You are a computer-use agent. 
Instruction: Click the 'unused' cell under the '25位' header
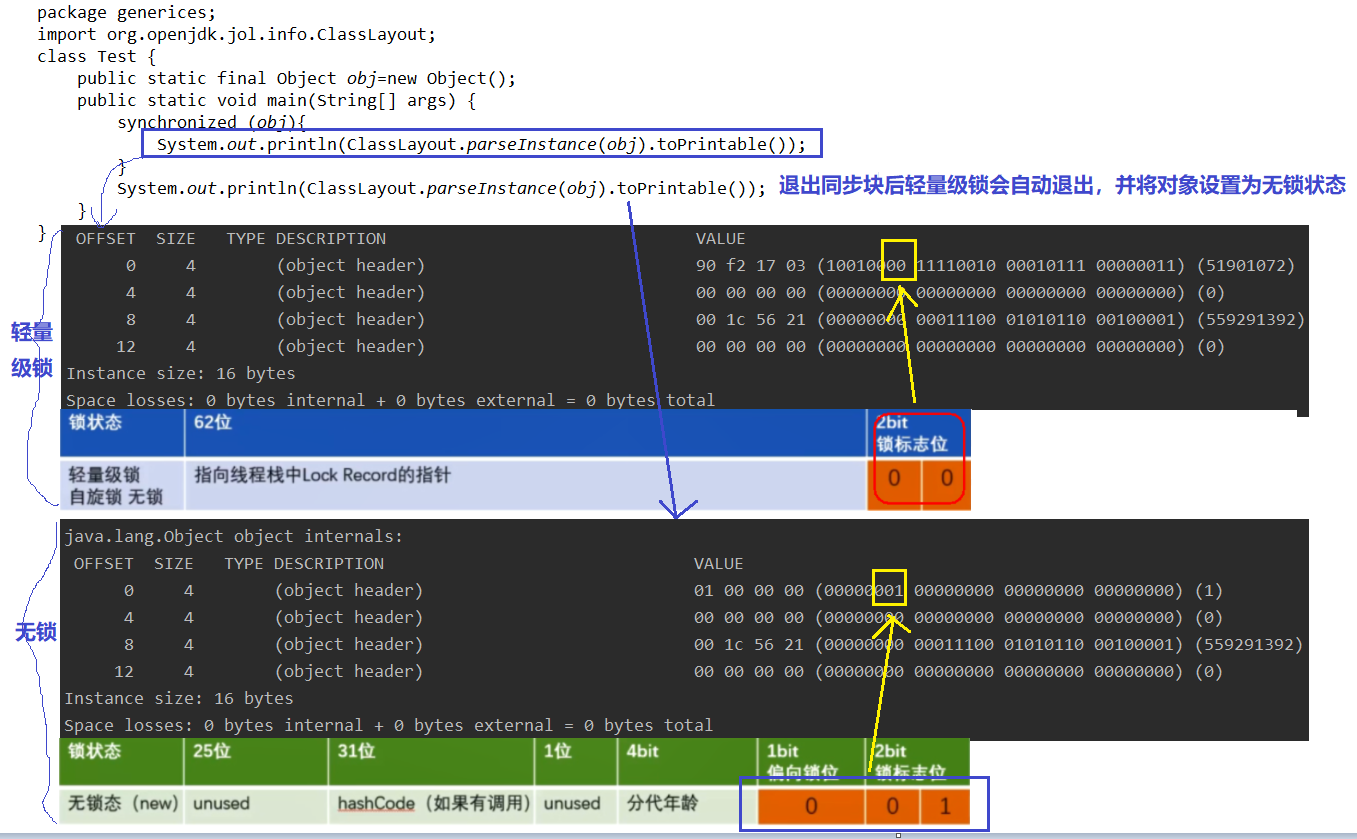tap(255, 805)
